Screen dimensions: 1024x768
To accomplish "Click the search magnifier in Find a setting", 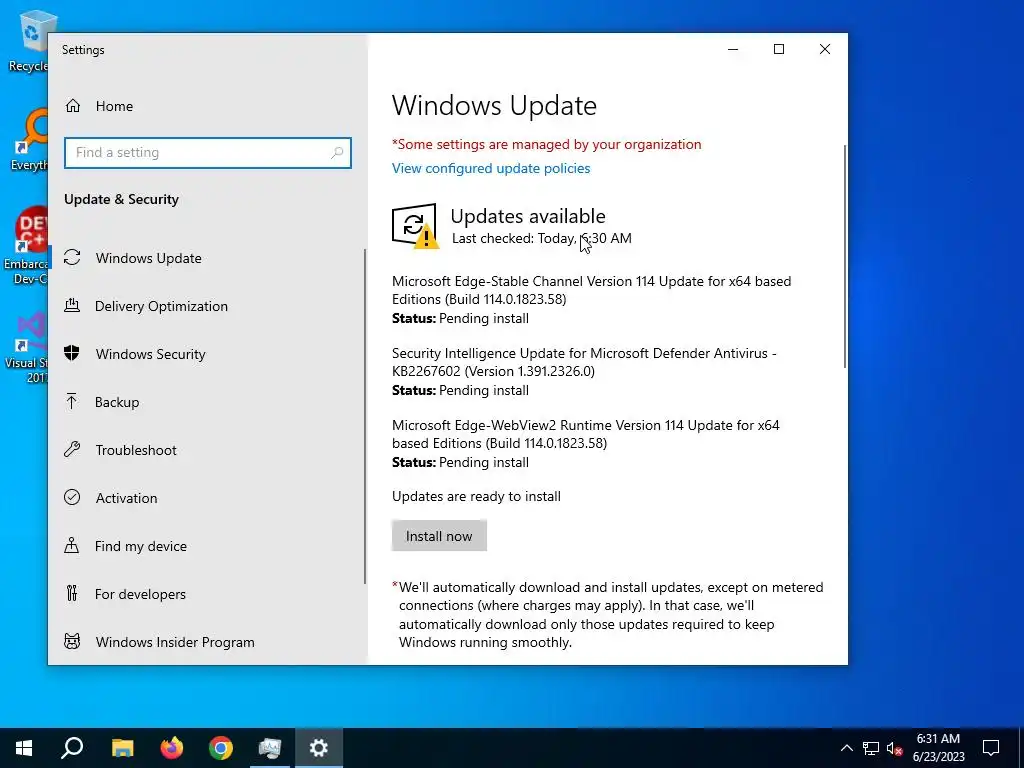I will tap(337, 153).
